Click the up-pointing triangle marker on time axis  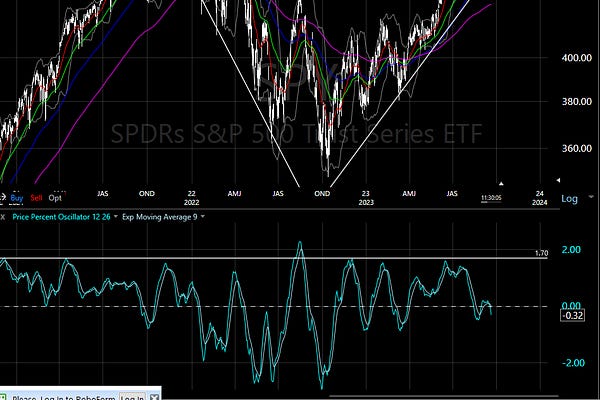pos(501,184)
